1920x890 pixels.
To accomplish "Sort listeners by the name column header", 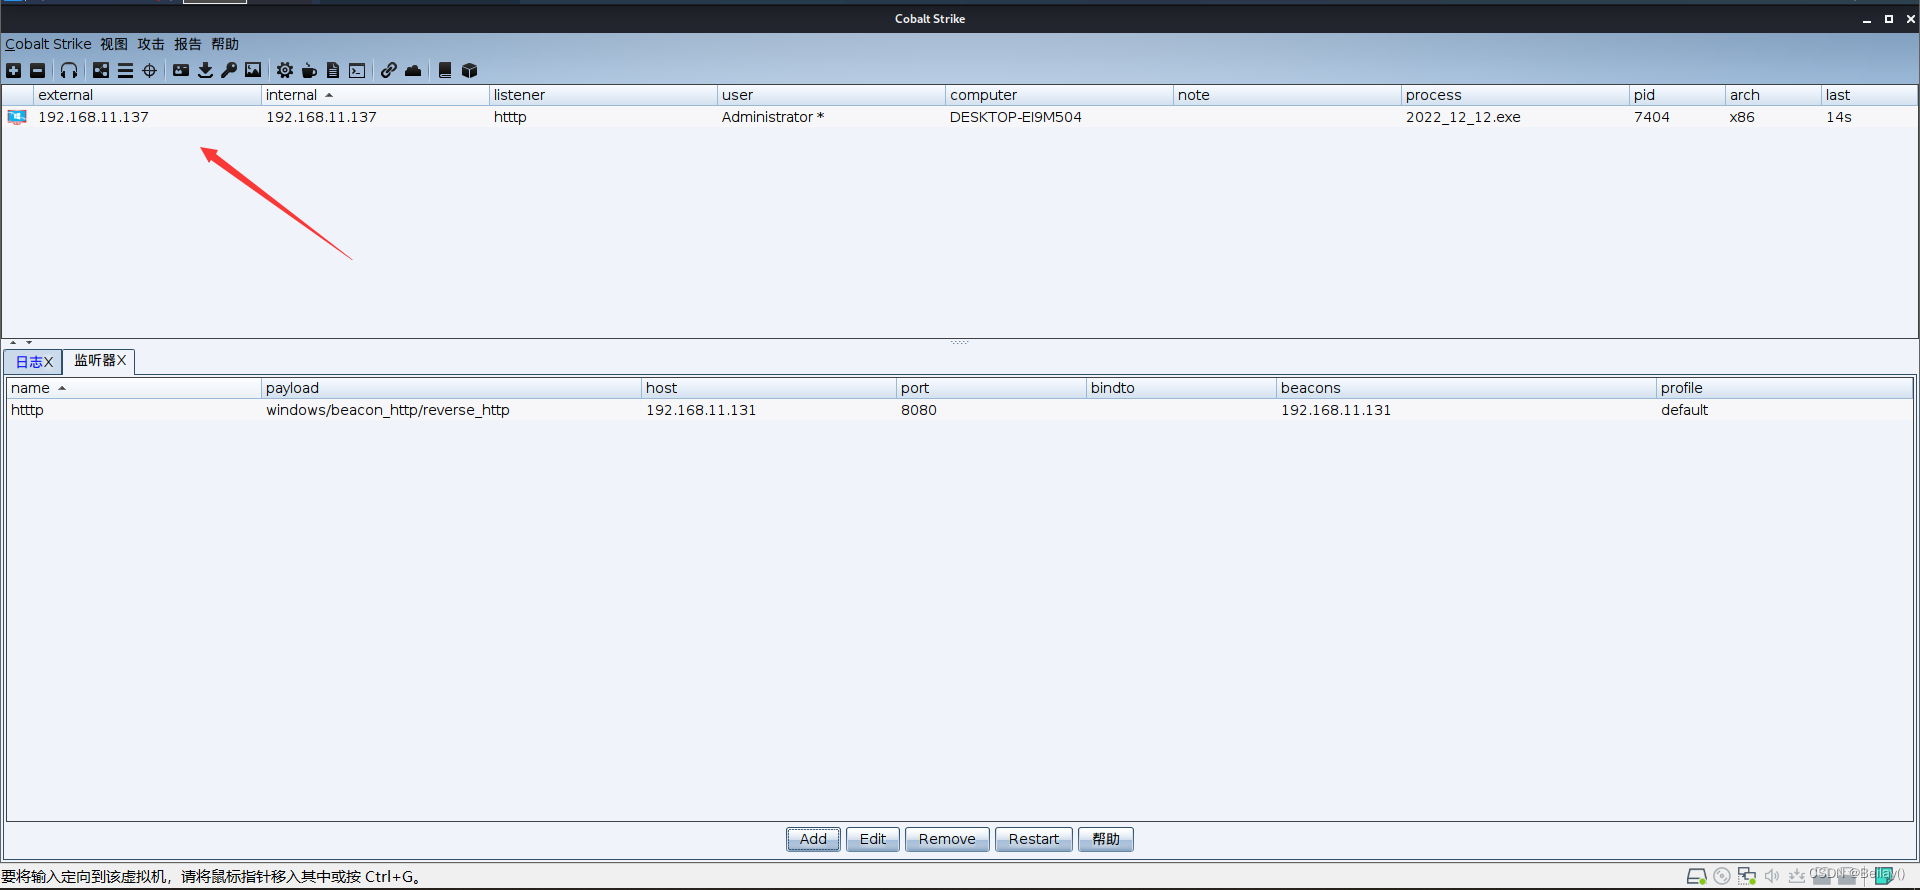I will [134, 388].
